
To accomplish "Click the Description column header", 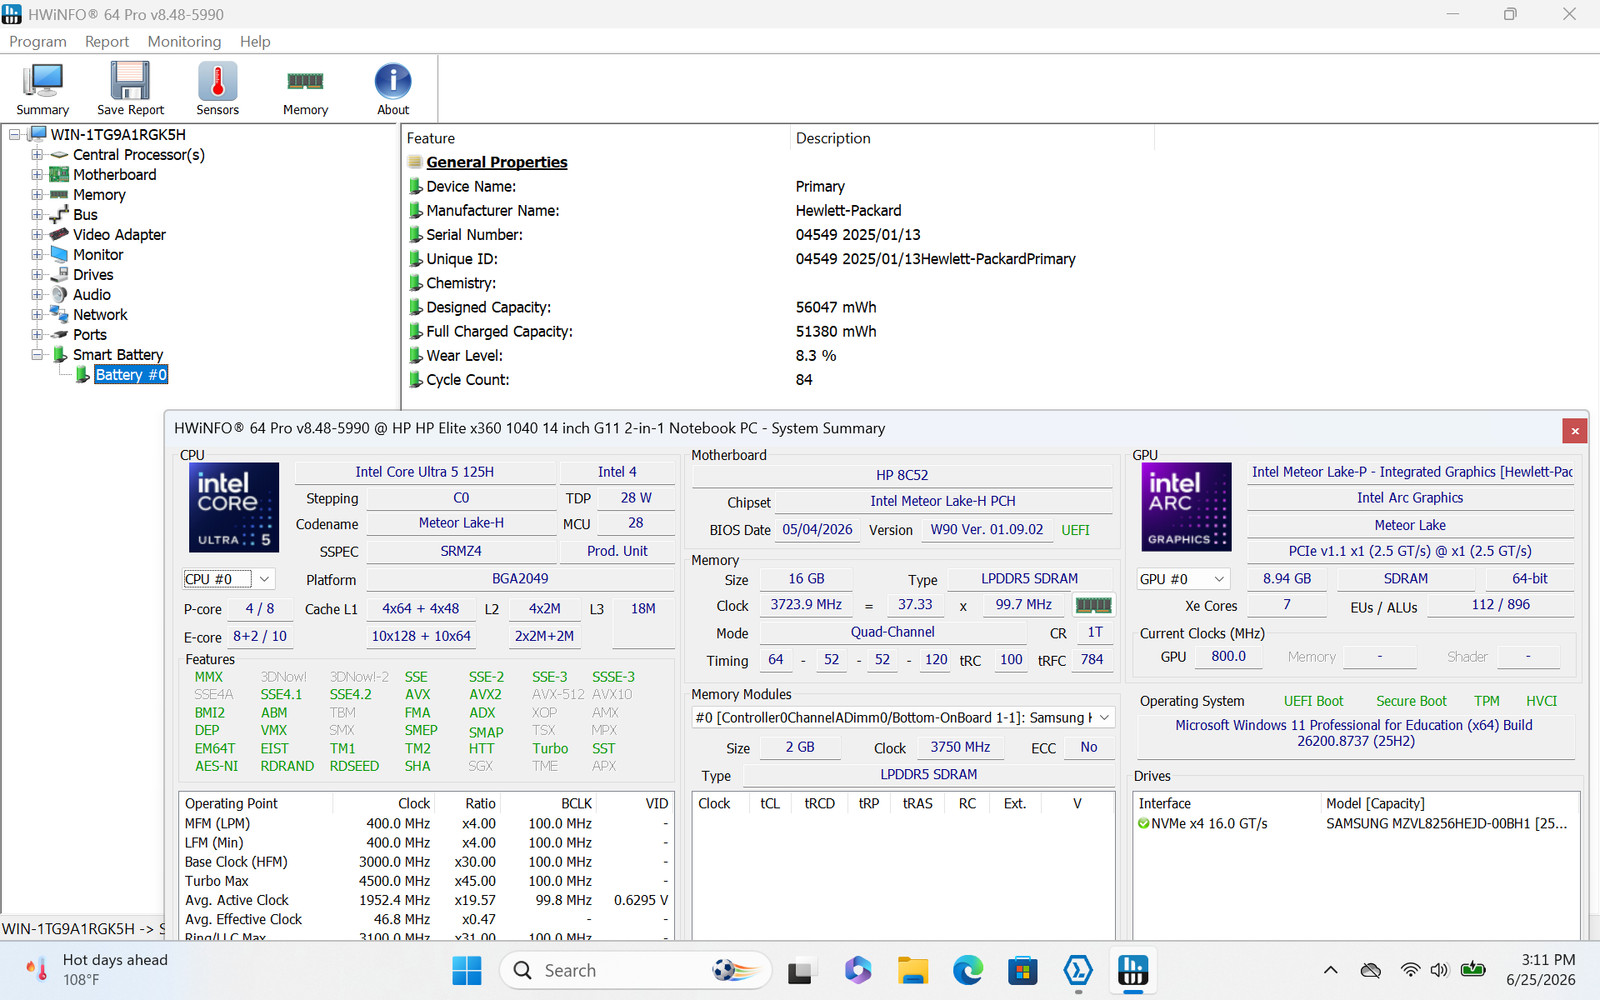I will (833, 139).
